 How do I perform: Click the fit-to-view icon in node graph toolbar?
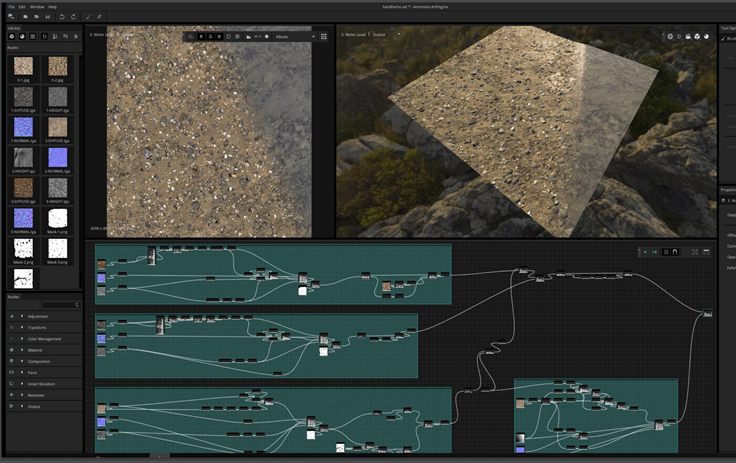pyautogui.click(x=695, y=252)
